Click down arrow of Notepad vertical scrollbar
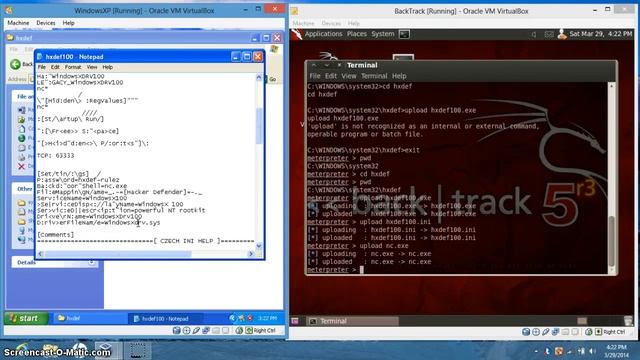Screen dimensions: 640x360 point(259,246)
